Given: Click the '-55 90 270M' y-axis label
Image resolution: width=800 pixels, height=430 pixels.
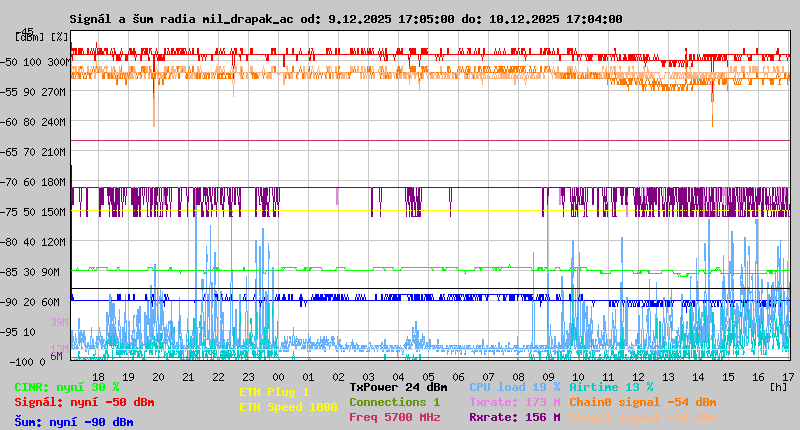Looking at the screenshot, I should (33, 92).
